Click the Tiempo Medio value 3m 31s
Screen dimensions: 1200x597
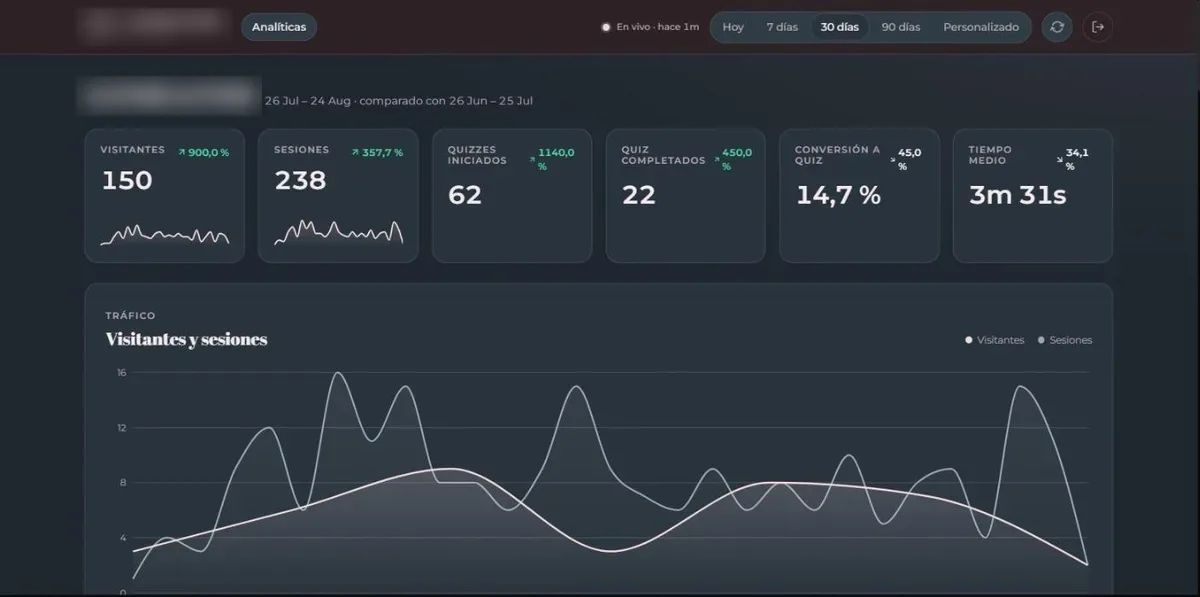tap(1018, 195)
